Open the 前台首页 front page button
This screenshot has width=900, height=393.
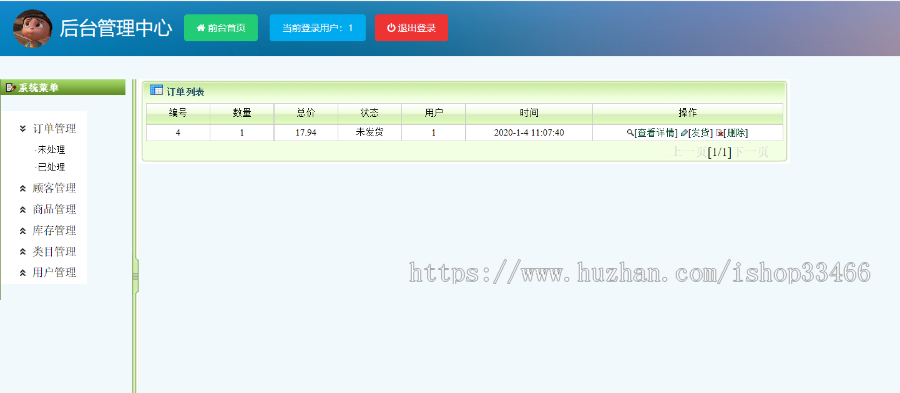click(221, 28)
